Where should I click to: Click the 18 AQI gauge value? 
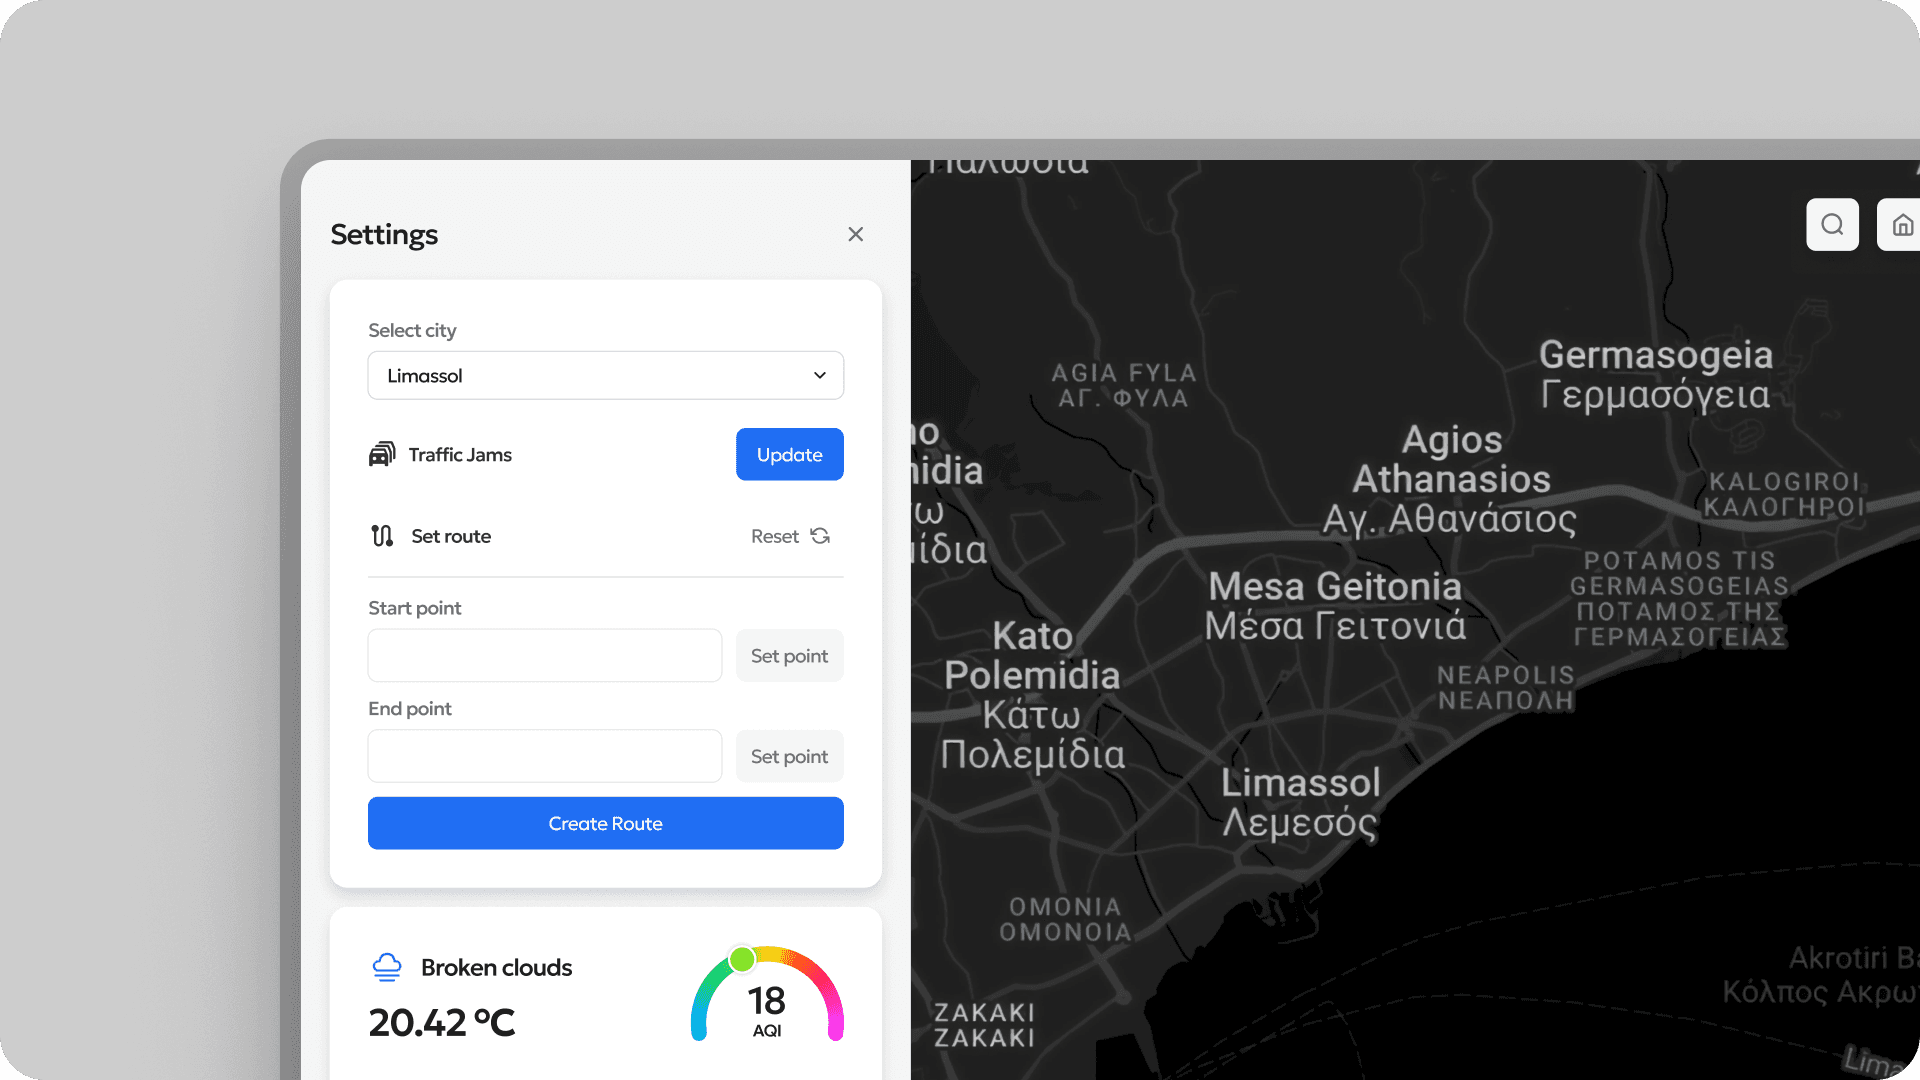tap(767, 1002)
